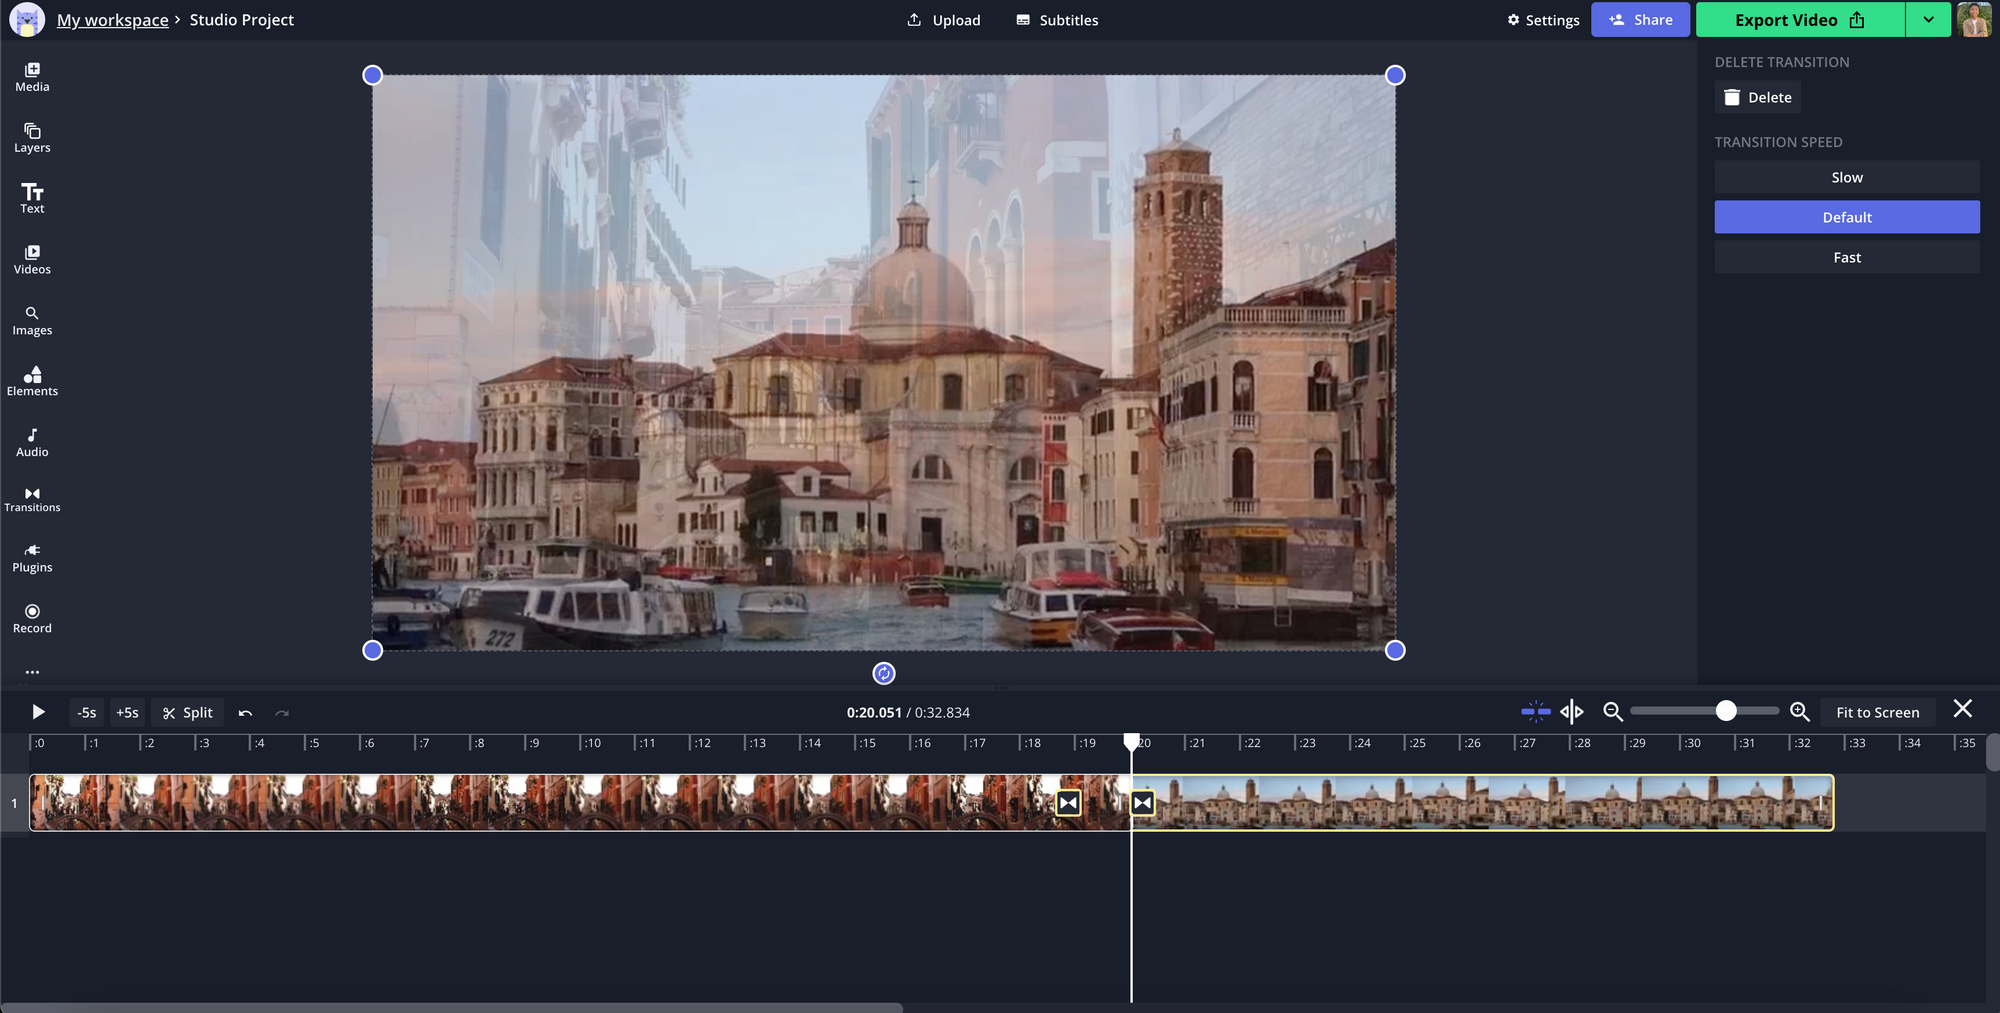Click the undo arrow icon
This screenshot has width=2000, height=1013.
245,713
